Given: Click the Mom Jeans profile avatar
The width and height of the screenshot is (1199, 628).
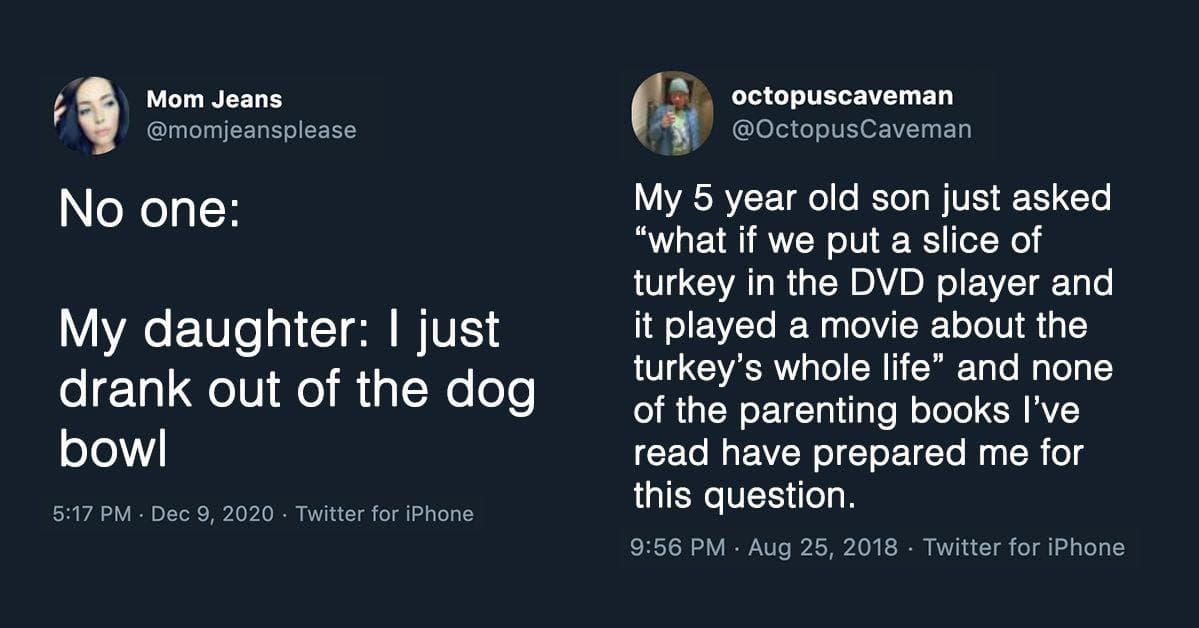Looking at the screenshot, I should click(x=90, y=115).
